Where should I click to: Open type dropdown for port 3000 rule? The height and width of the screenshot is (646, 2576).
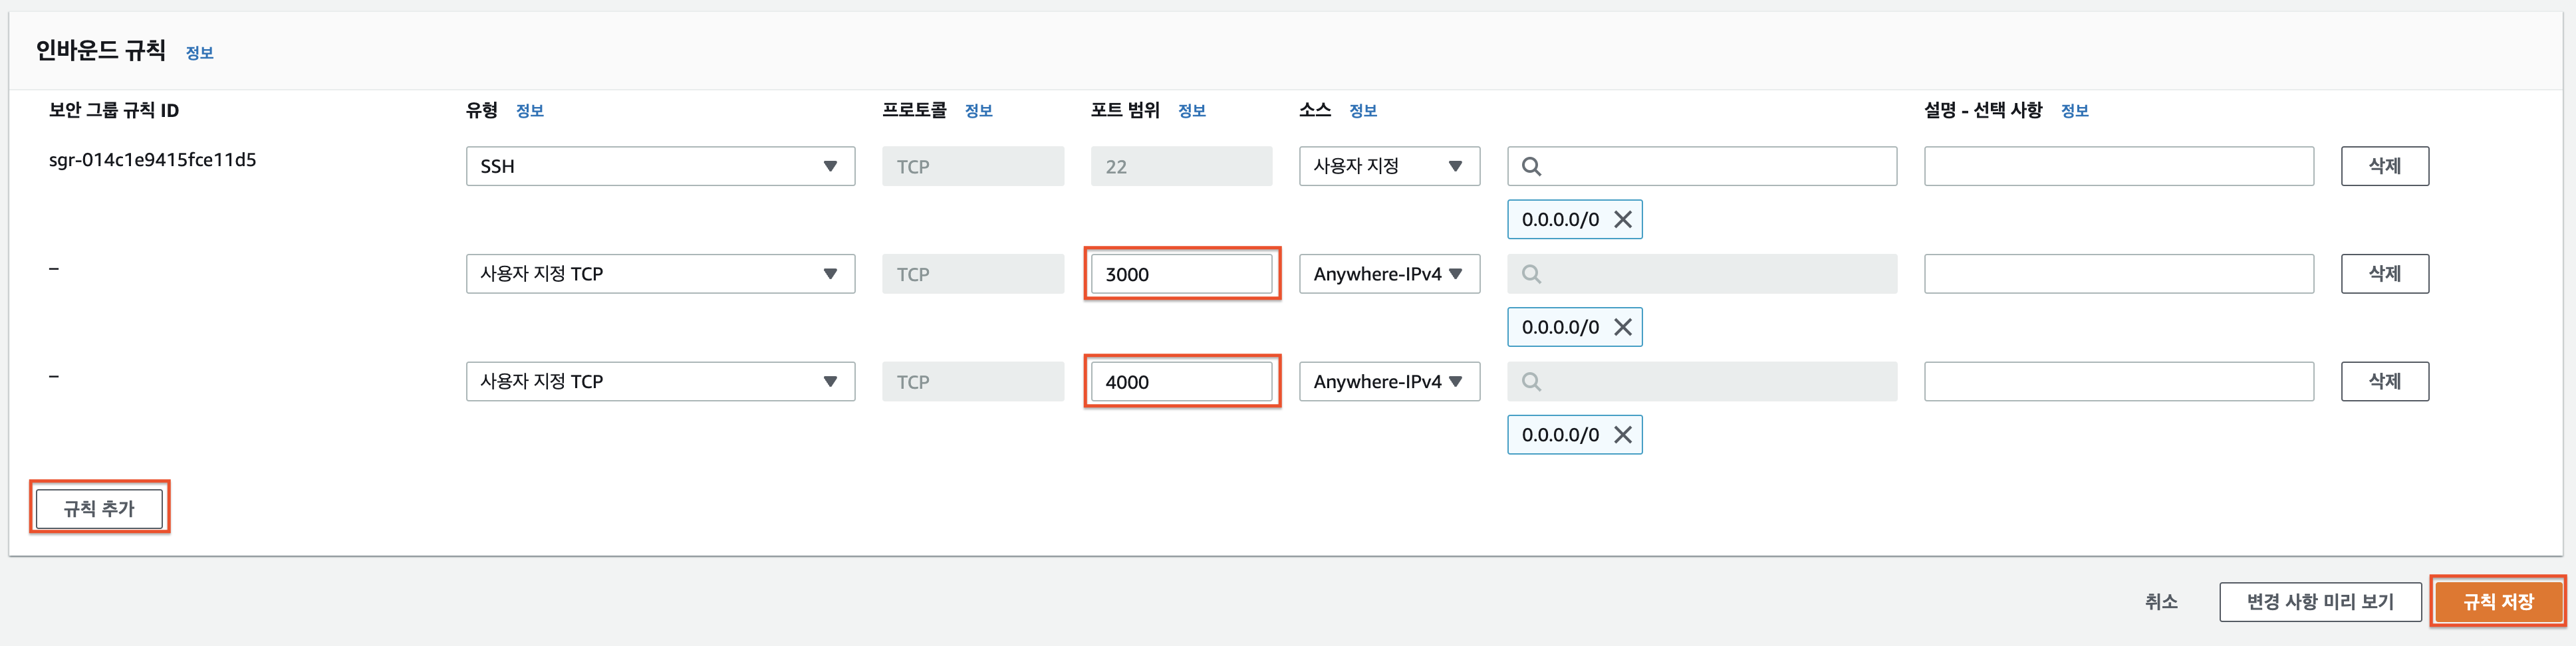click(x=660, y=274)
